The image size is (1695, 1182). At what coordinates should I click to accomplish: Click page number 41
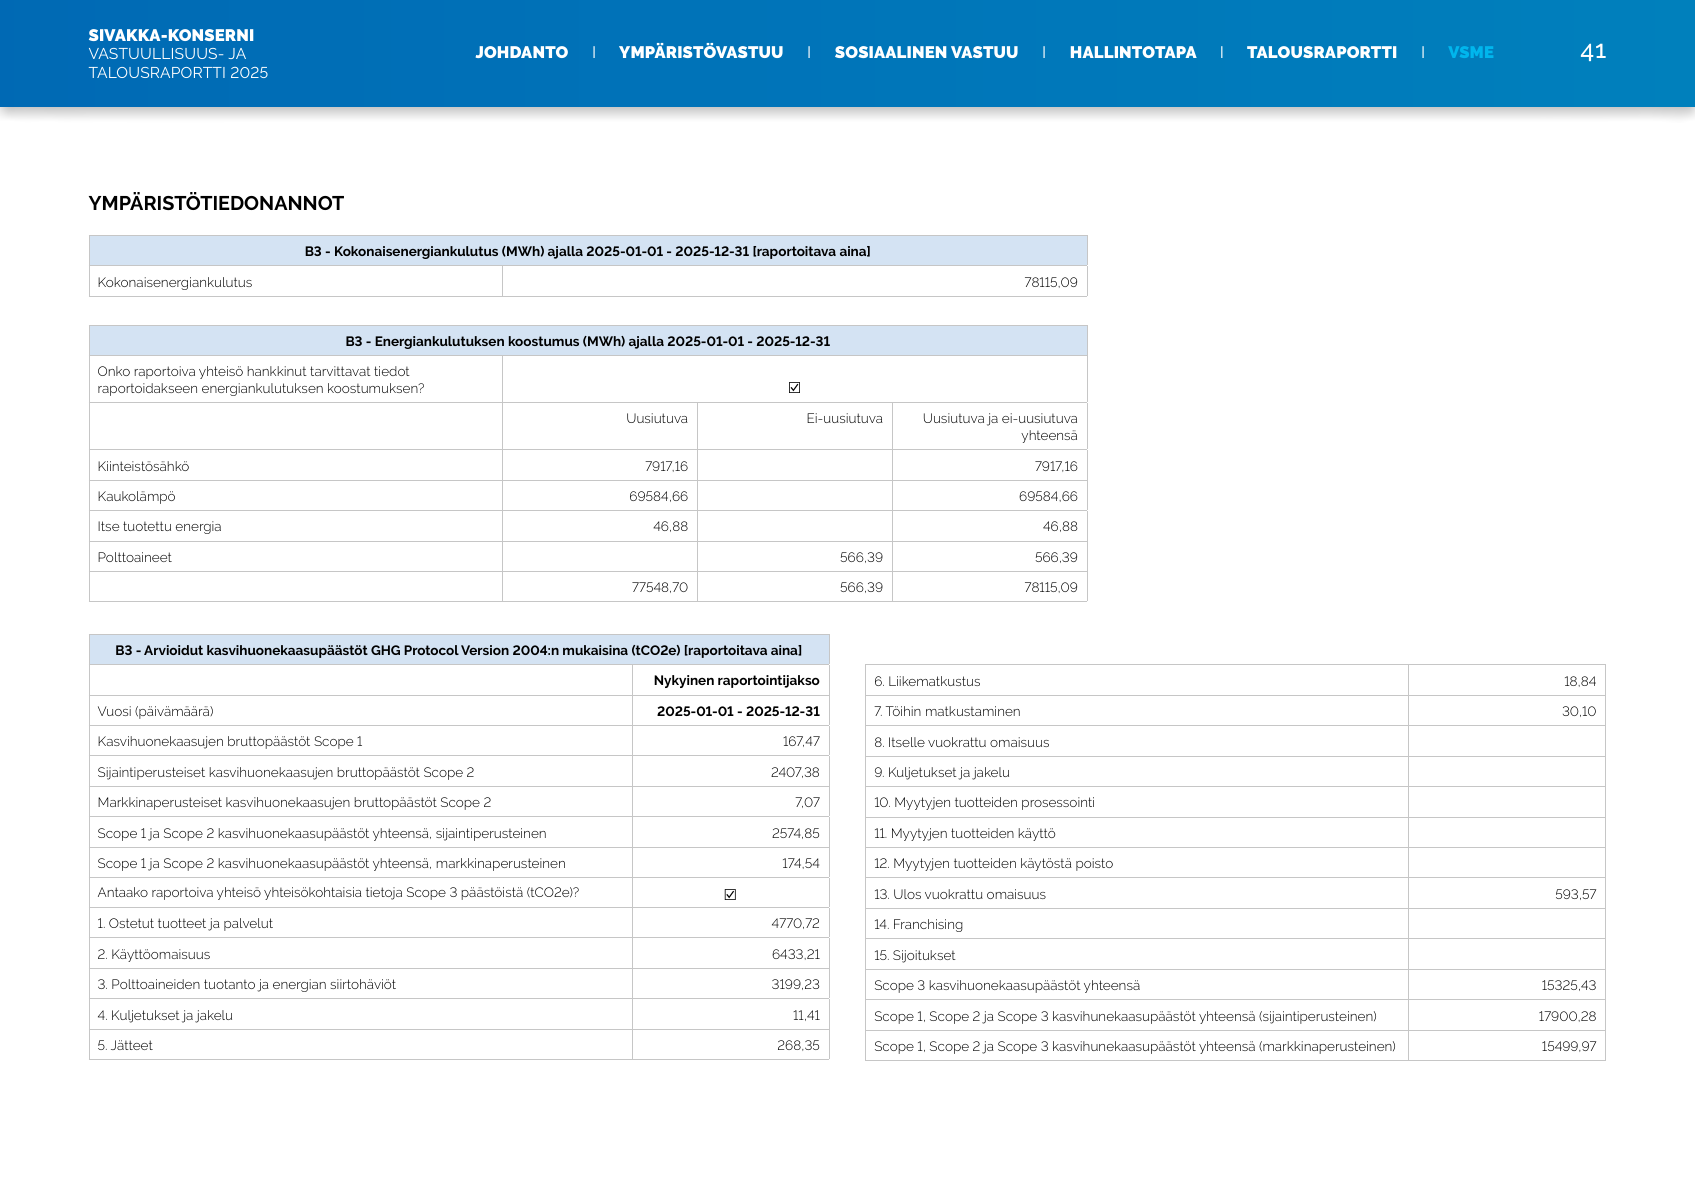(1593, 52)
